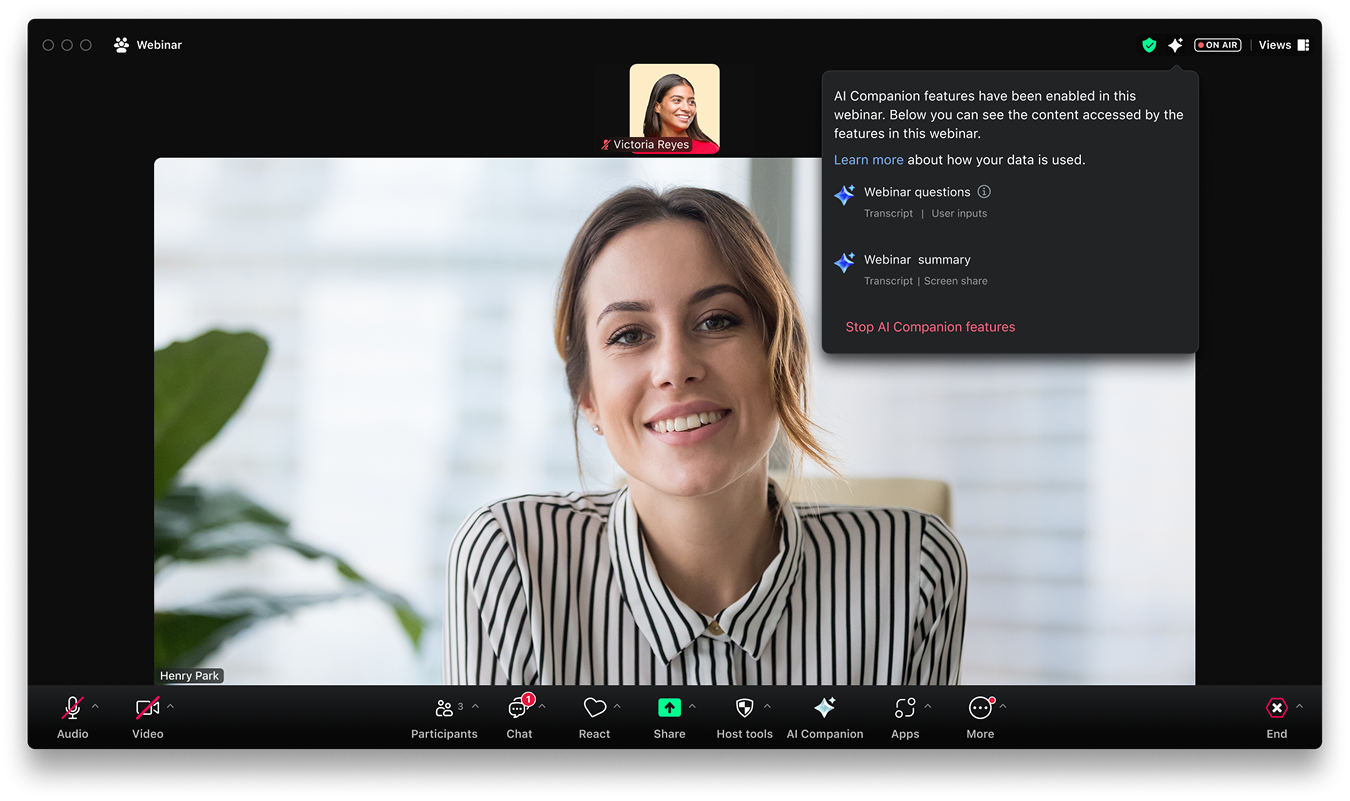Stop your video
Screen dimensions: 1350x801
(x=146, y=708)
